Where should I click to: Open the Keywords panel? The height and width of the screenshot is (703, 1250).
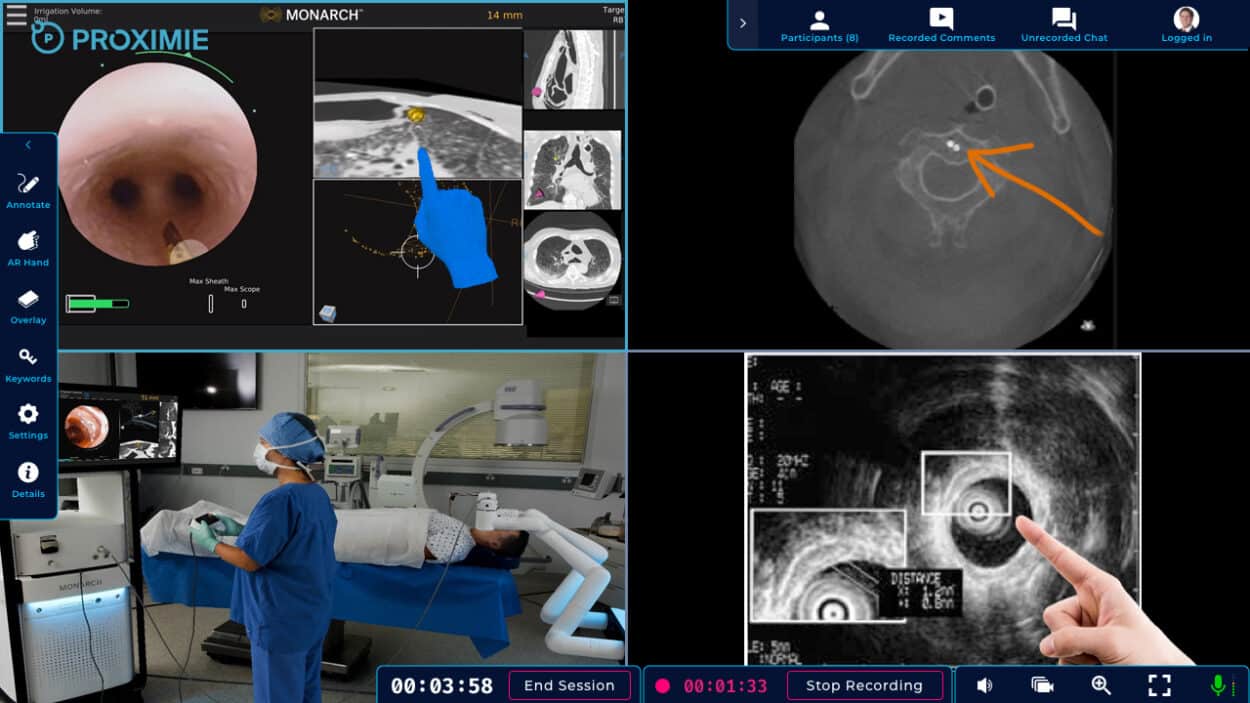[x=28, y=364]
